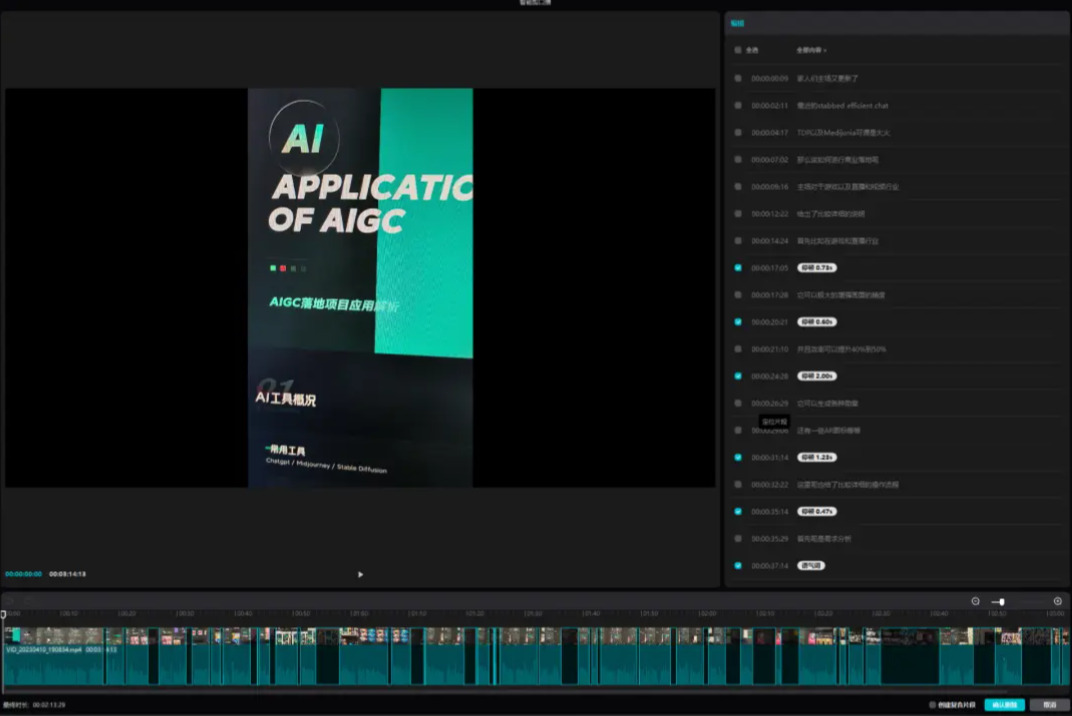Screen dimensions: 1072x716
Task: Check the box for the 00:00:32:22 line
Action: [x=738, y=484]
